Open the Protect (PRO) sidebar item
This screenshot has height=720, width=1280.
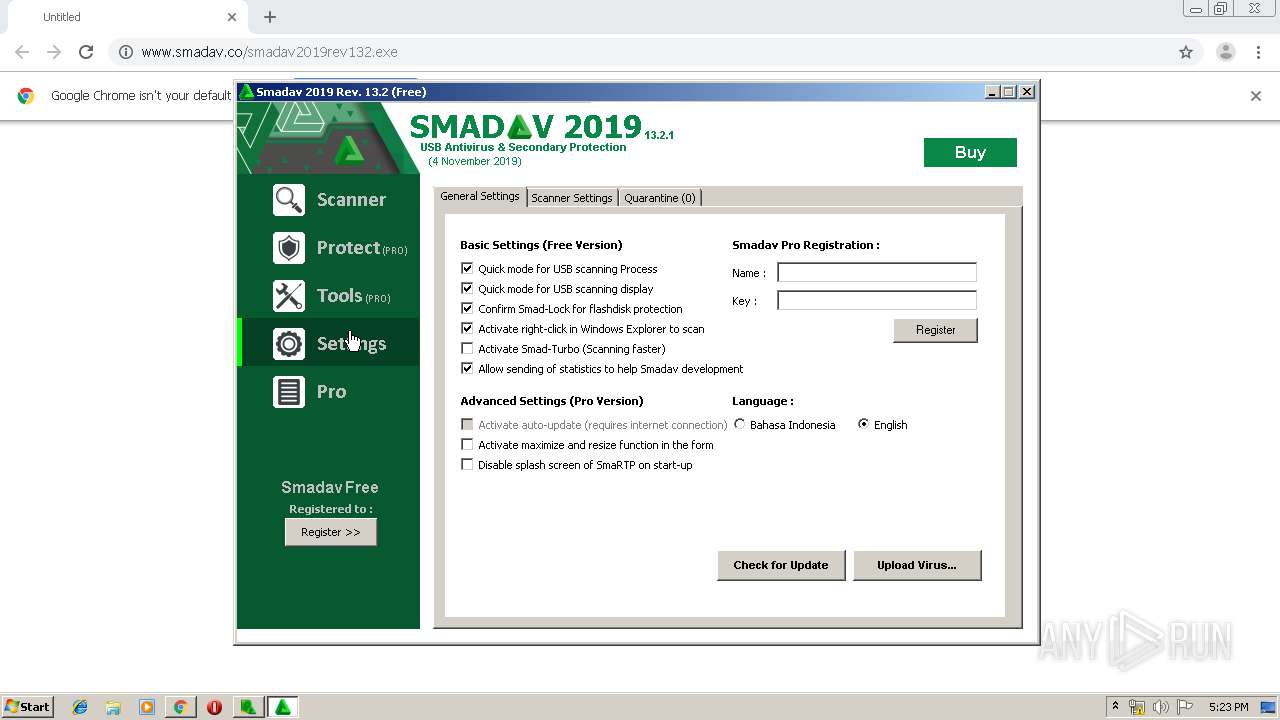pos(328,248)
